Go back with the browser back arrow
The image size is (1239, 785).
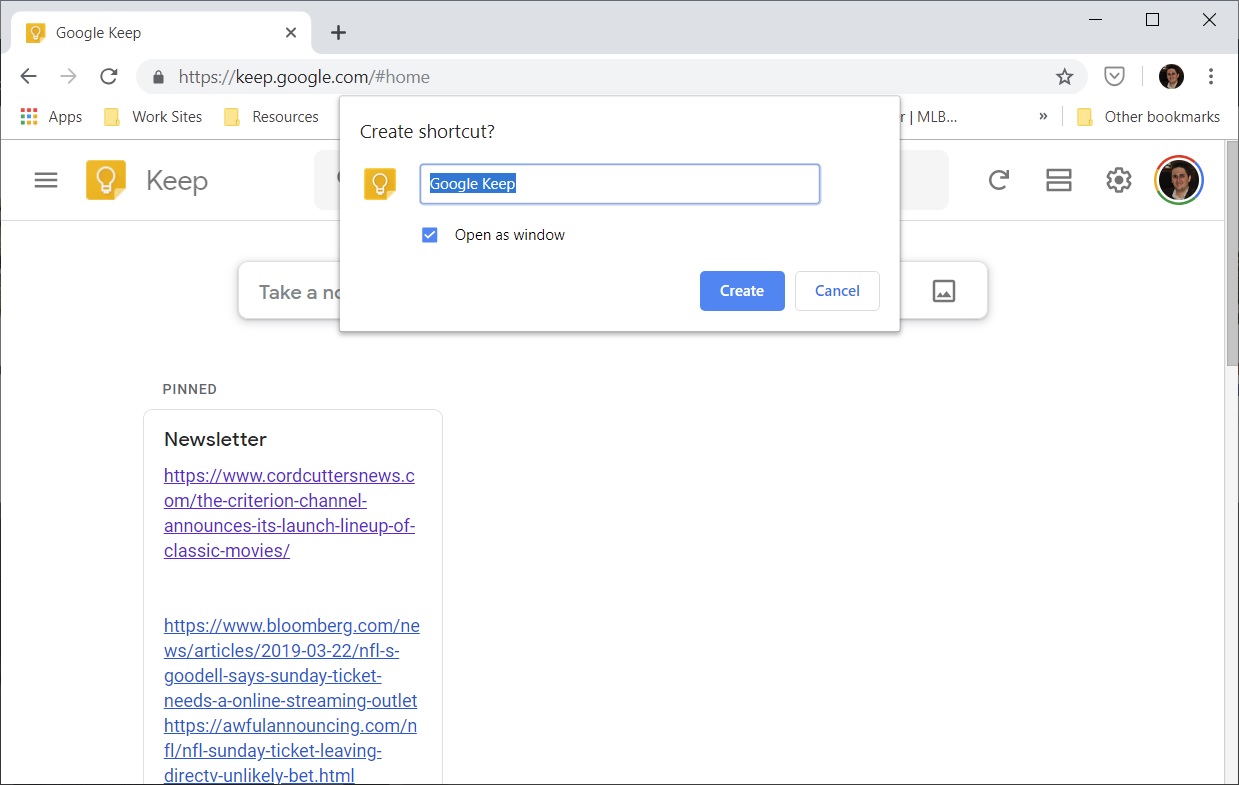pyautogui.click(x=28, y=77)
